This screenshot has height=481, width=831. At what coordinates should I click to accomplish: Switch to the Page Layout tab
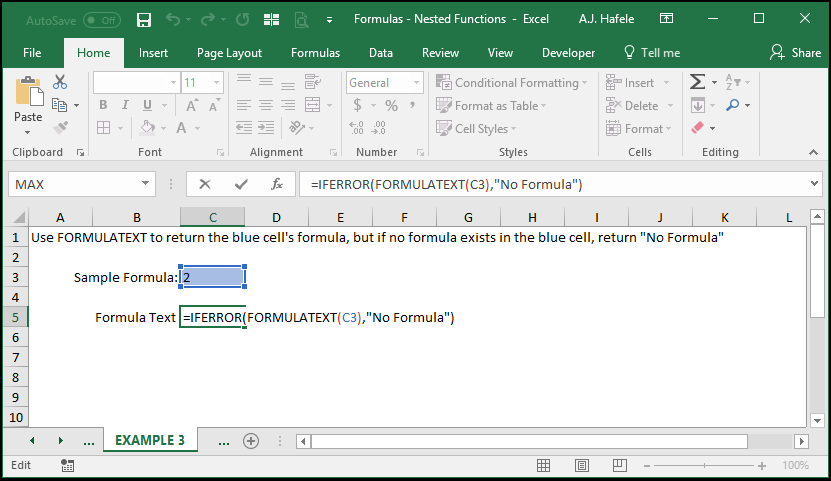229,53
